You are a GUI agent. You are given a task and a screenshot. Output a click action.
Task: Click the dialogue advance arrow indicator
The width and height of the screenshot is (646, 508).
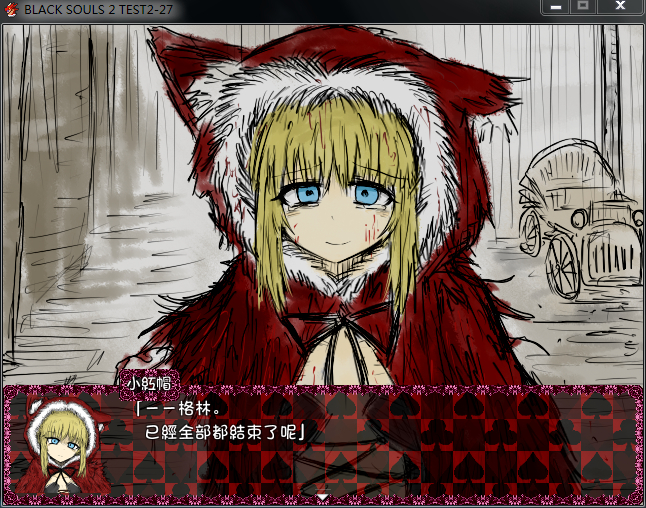323,497
